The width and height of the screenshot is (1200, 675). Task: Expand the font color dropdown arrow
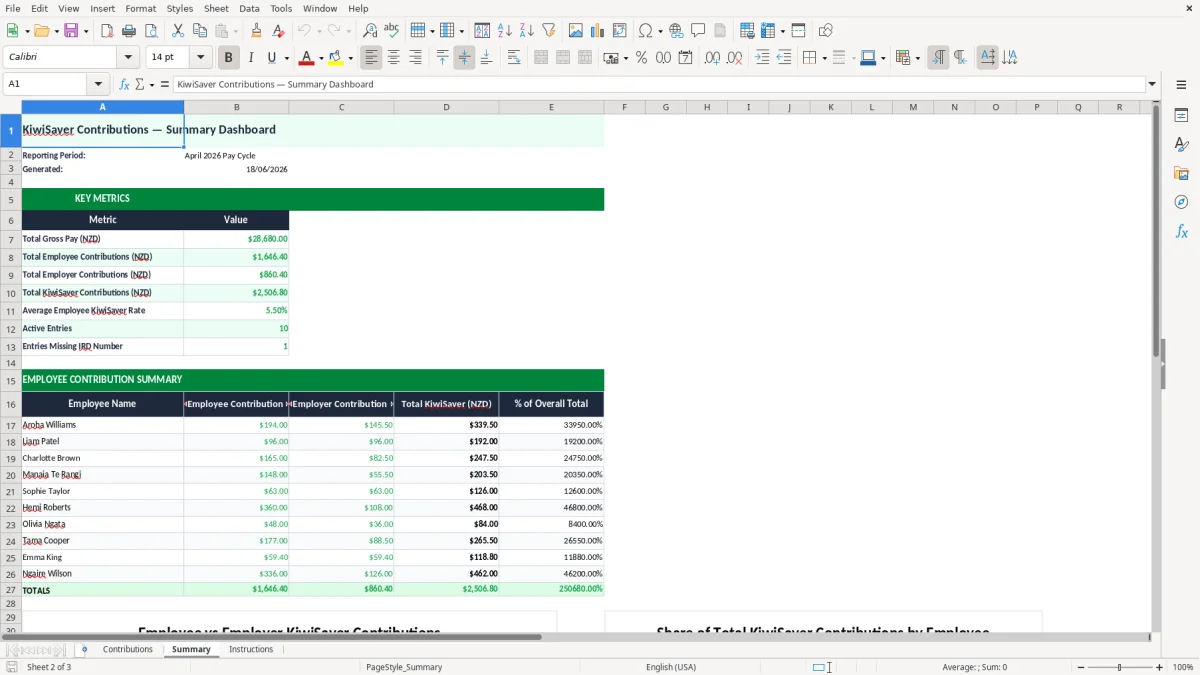tap(321, 58)
